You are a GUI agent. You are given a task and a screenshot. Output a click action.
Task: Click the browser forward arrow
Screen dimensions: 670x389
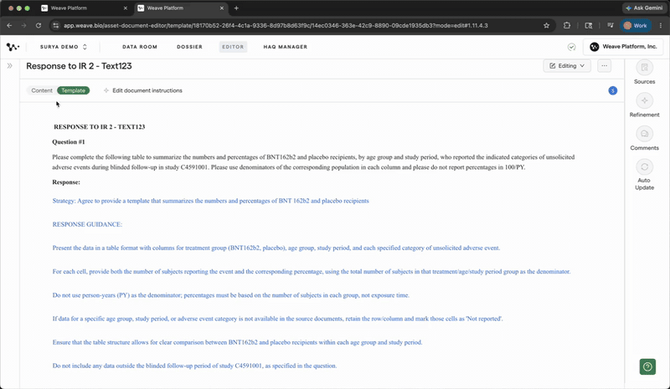24,26
